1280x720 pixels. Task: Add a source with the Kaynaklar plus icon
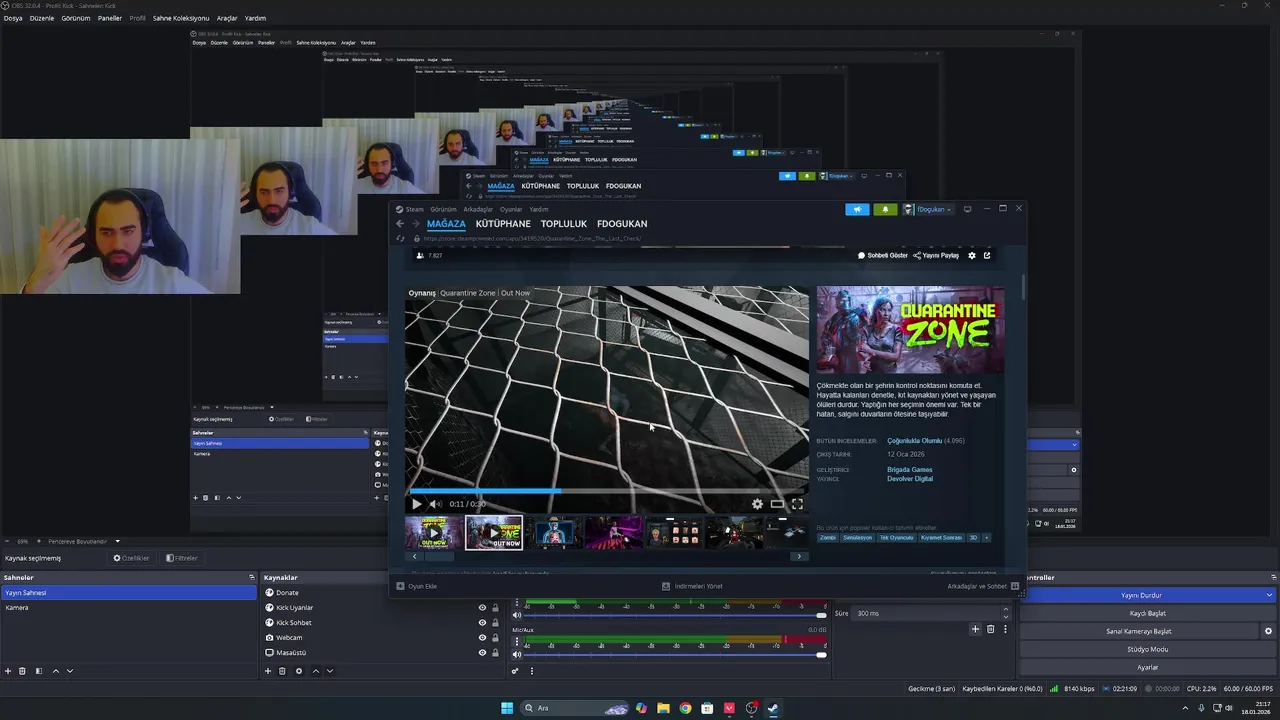click(x=268, y=671)
